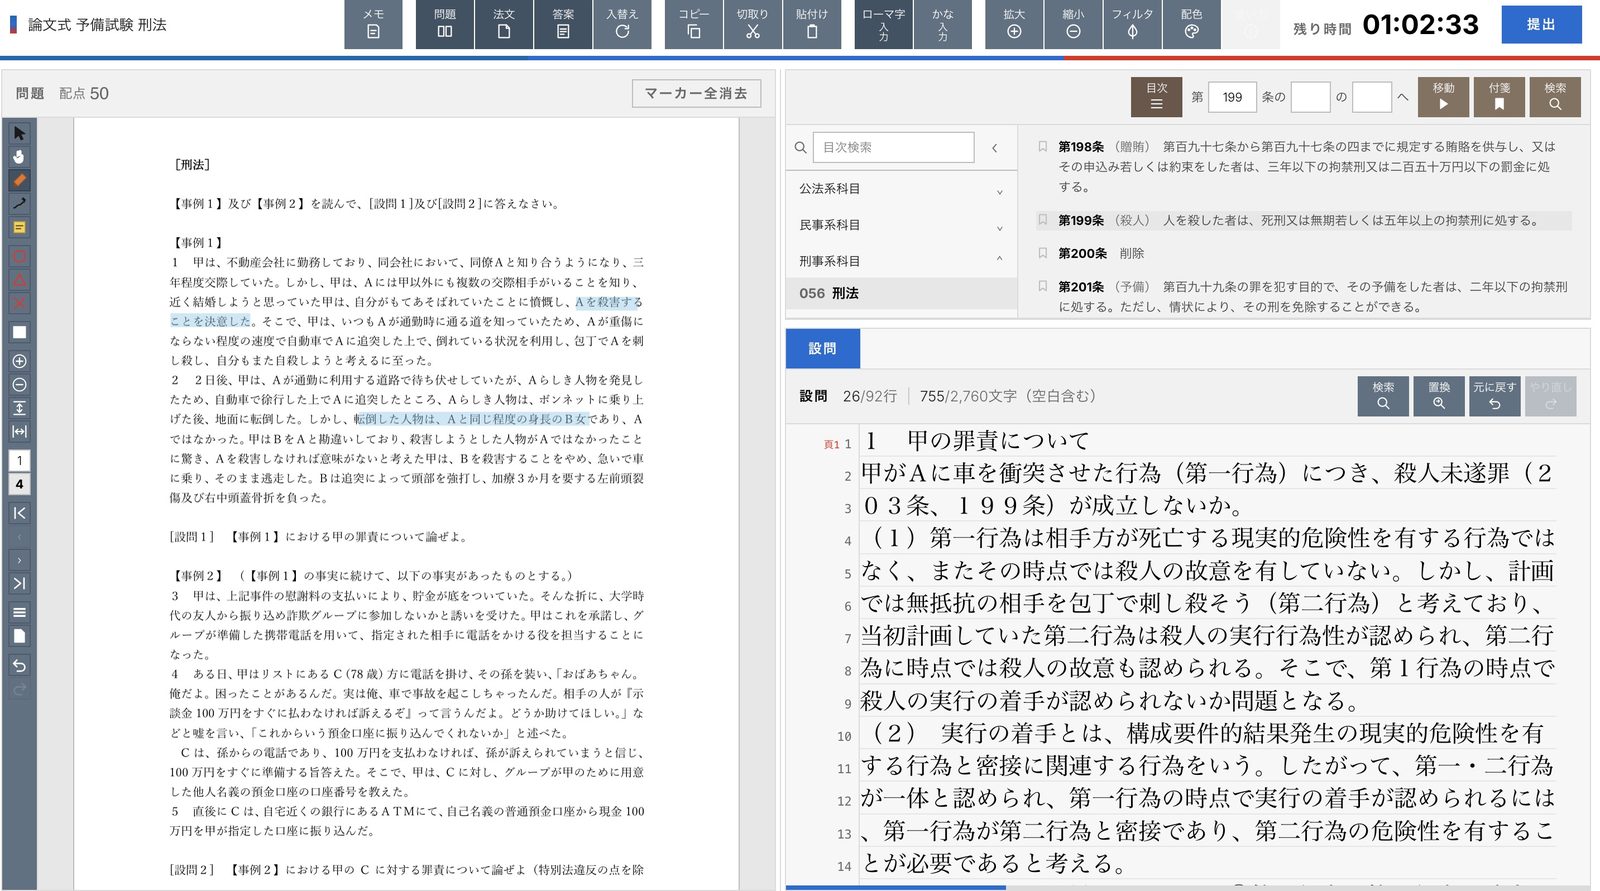This screenshot has width=1600, height=891.
Task: Open the 目次 table of contents button
Action: tap(1156, 97)
